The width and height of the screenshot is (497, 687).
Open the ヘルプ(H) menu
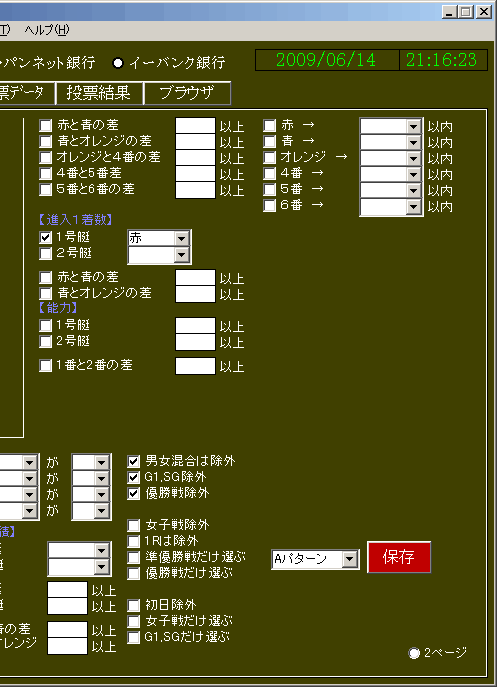click(x=46, y=30)
